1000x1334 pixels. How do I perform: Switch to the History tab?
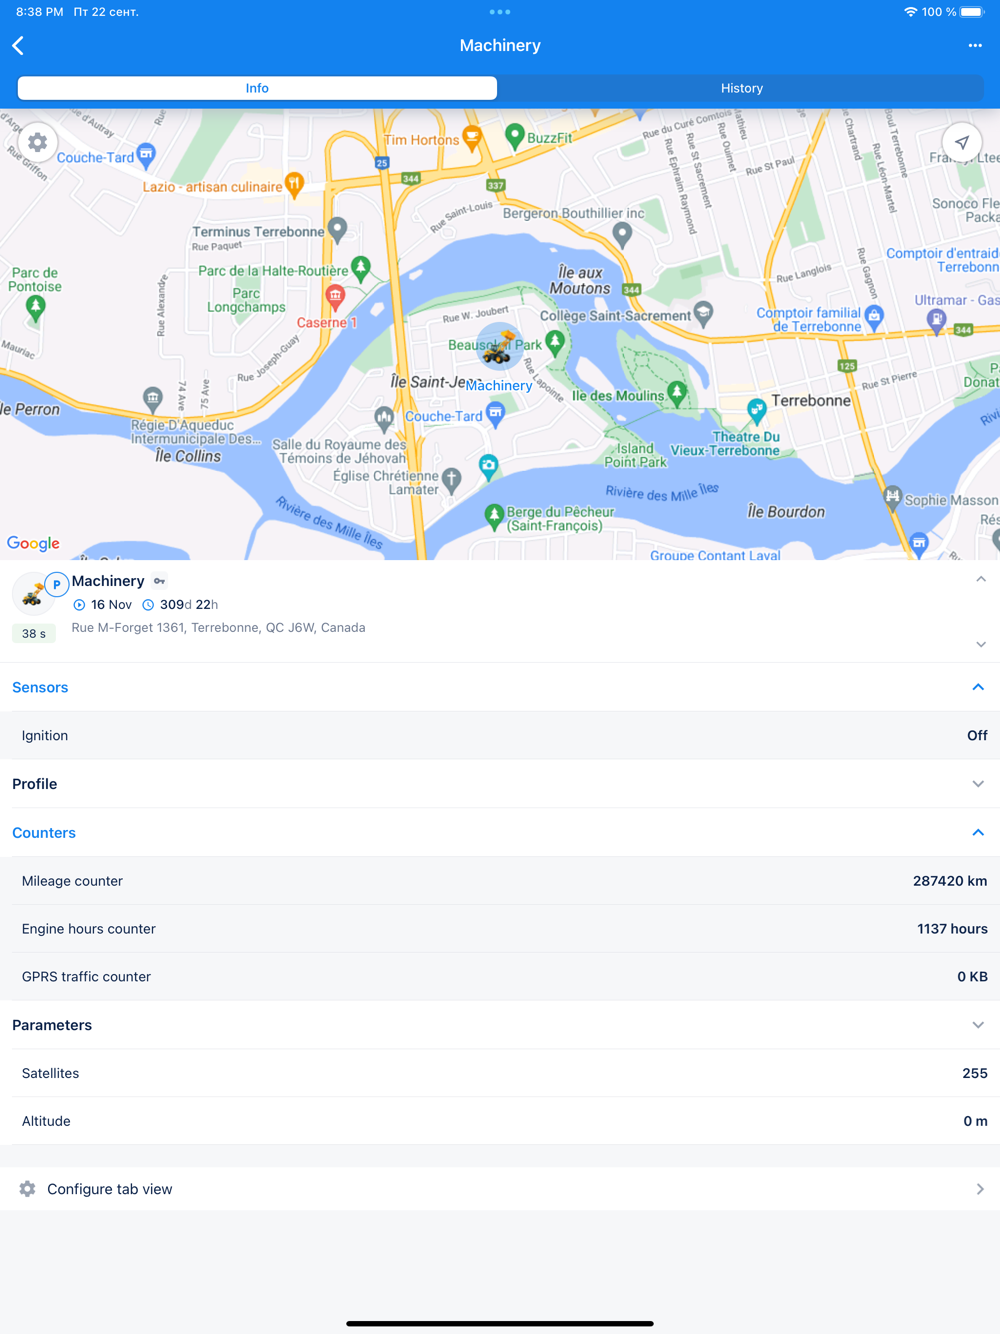point(742,88)
